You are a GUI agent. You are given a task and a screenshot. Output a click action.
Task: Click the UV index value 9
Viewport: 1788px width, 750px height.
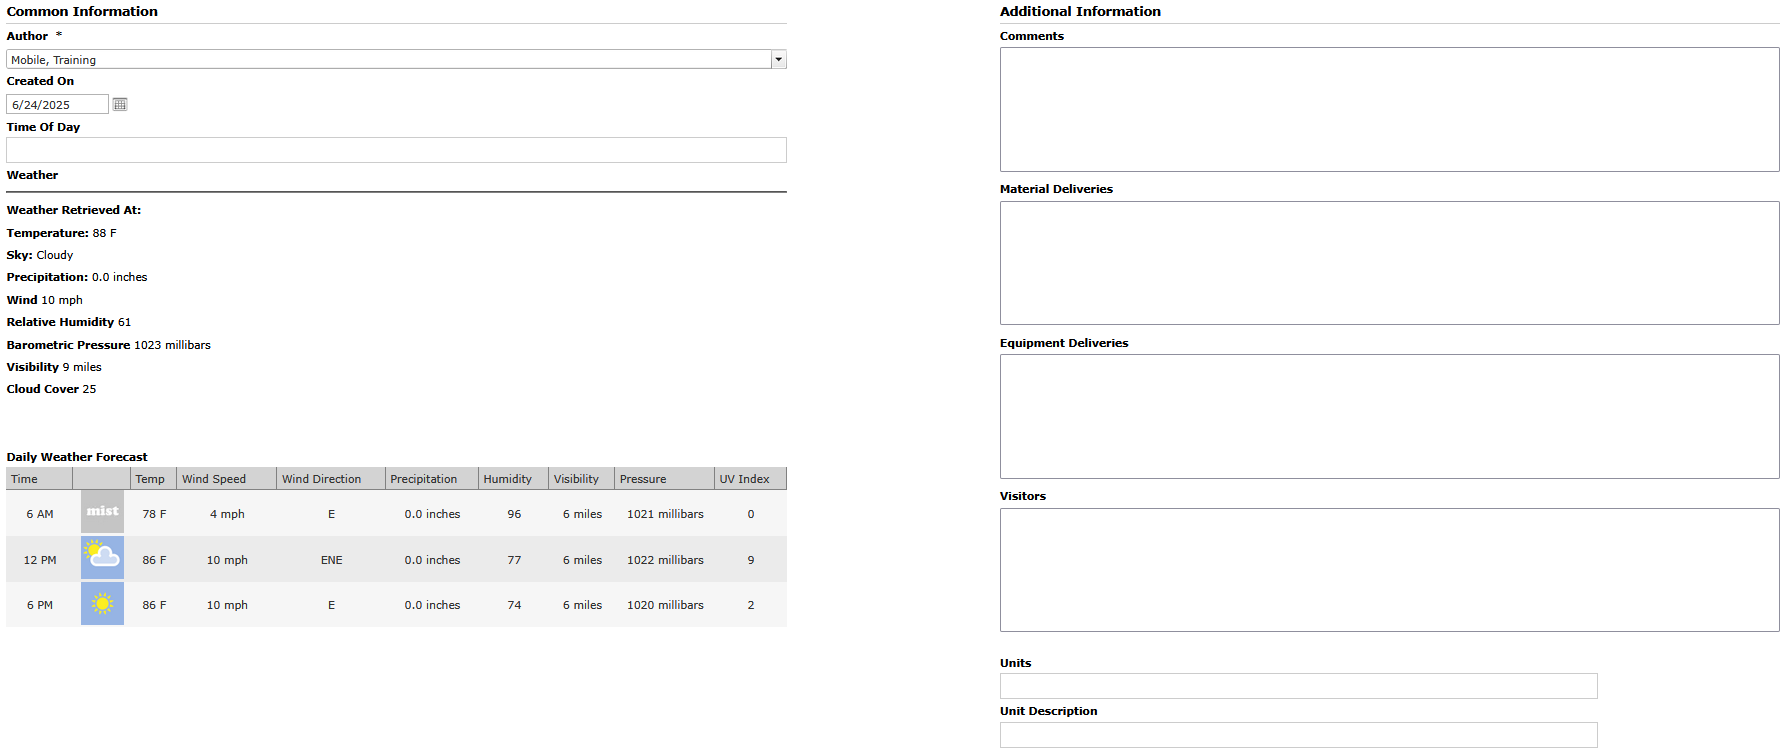click(x=751, y=560)
